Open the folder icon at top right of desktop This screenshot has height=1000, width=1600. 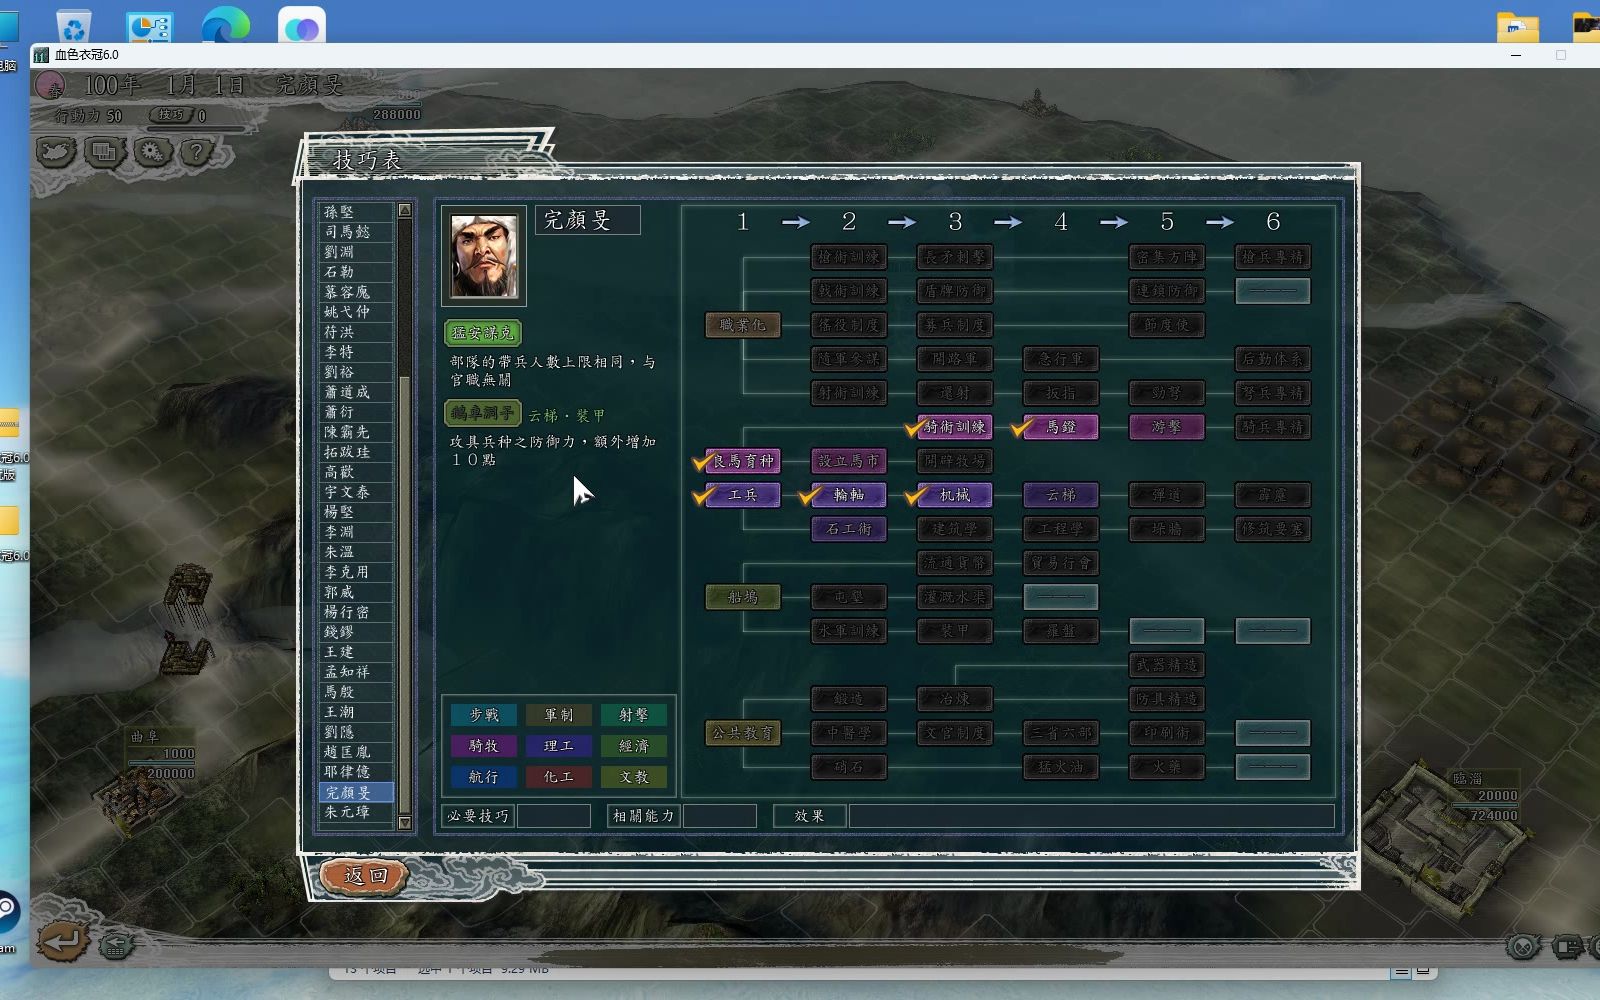[x=1518, y=27]
